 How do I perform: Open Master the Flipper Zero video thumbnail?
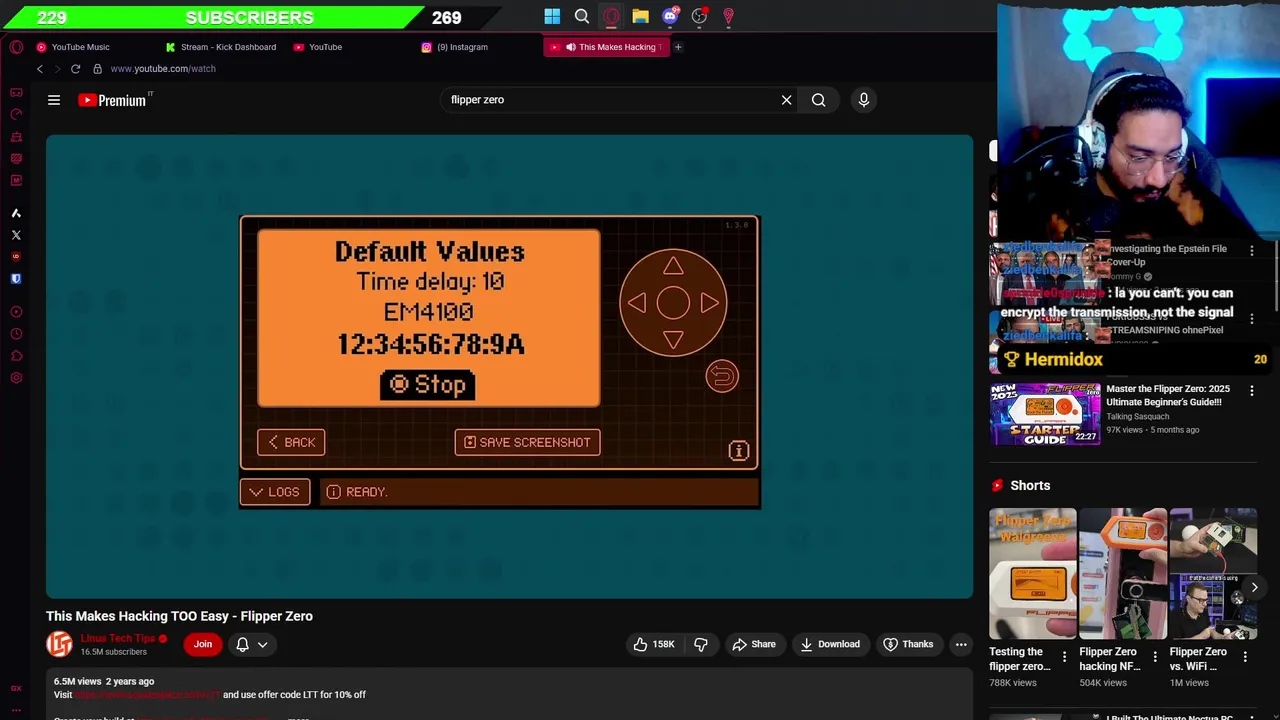point(1045,414)
